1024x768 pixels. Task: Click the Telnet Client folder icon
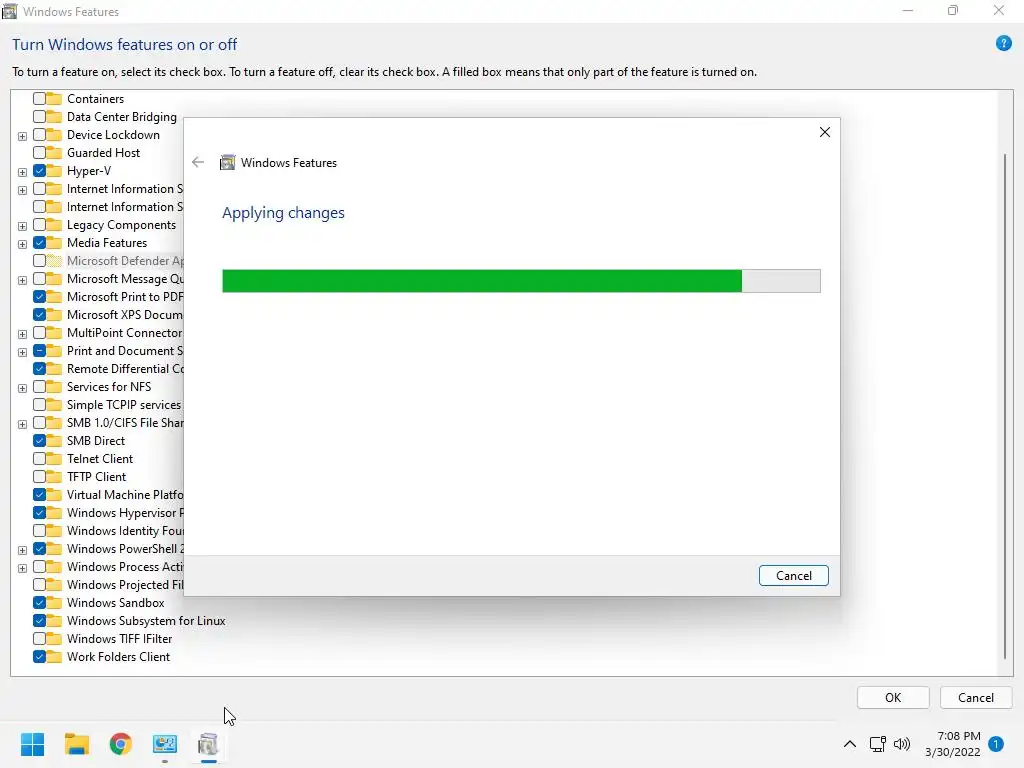[x=54, y=458]
